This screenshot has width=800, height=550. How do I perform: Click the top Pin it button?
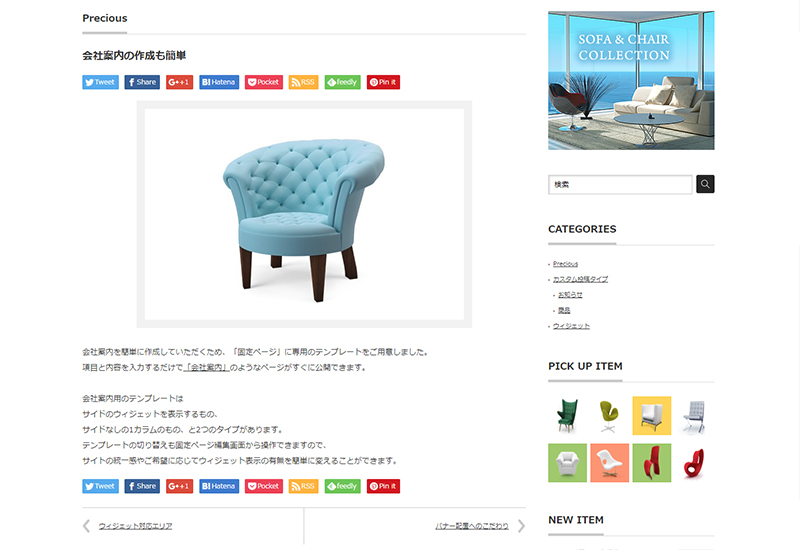383,82
